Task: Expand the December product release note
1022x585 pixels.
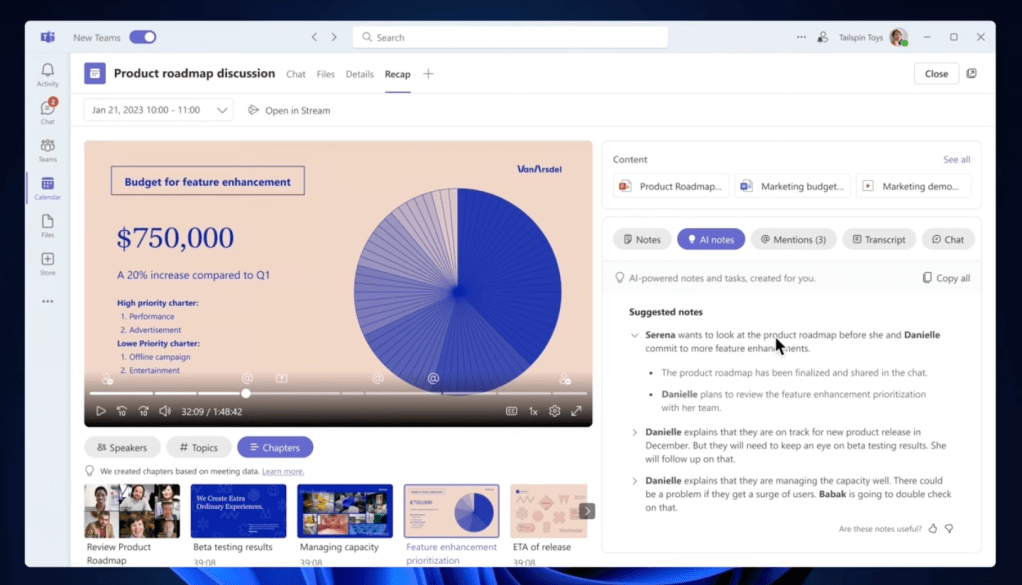Action: click(634, 433)
